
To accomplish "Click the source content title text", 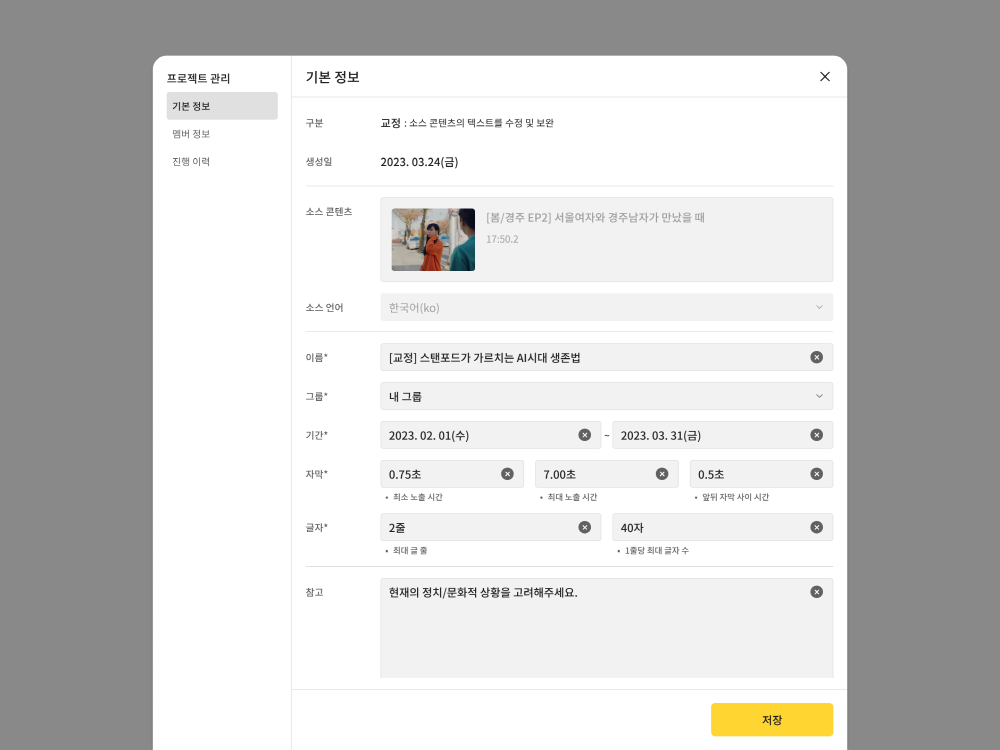I will pyautogui.click(x=595, y=217).
